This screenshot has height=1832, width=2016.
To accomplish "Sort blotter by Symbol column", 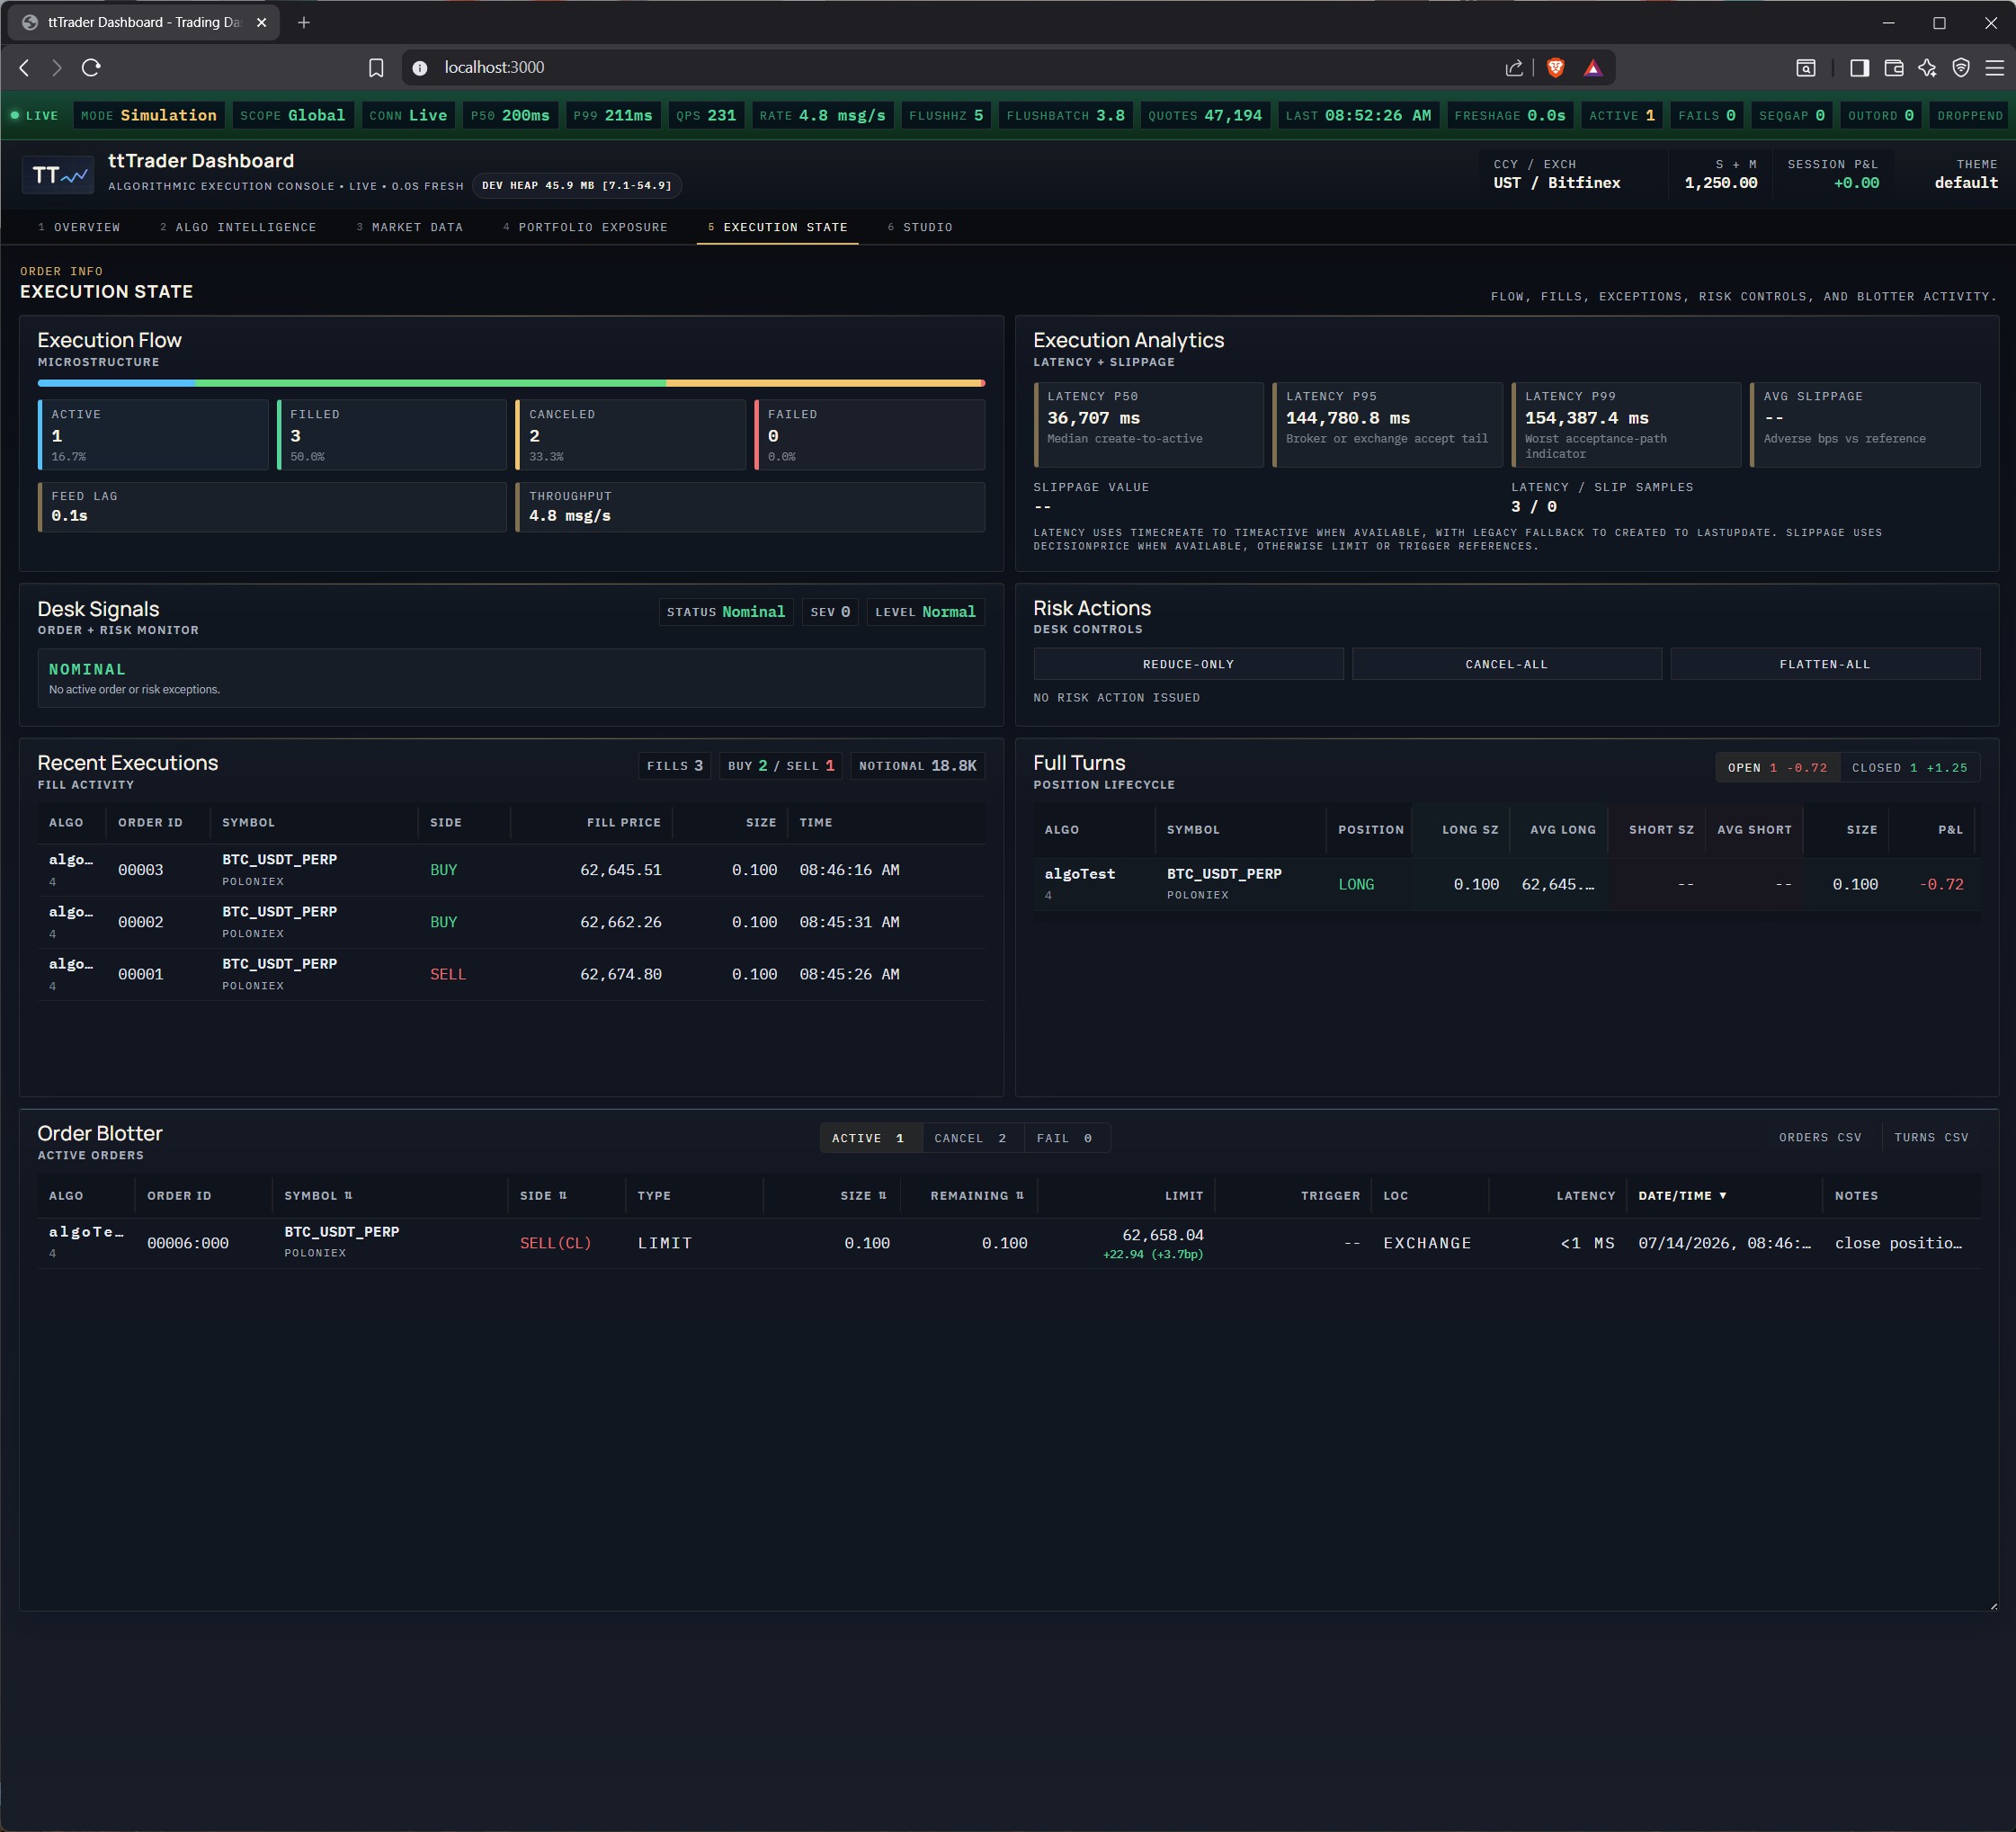I will (x=318, y=1195).
